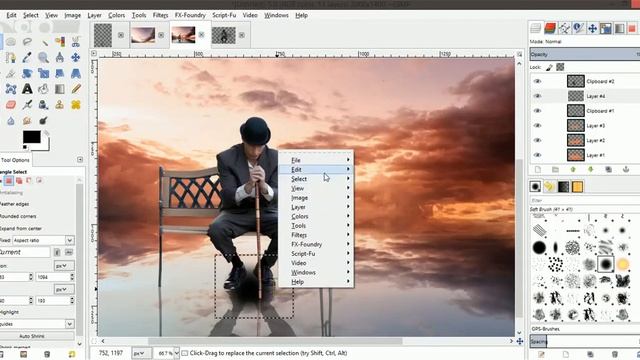The height and width of the screenshot is (360, 640).
Task: Expand the Filters submenu in context menu
Action: (316, 235)
